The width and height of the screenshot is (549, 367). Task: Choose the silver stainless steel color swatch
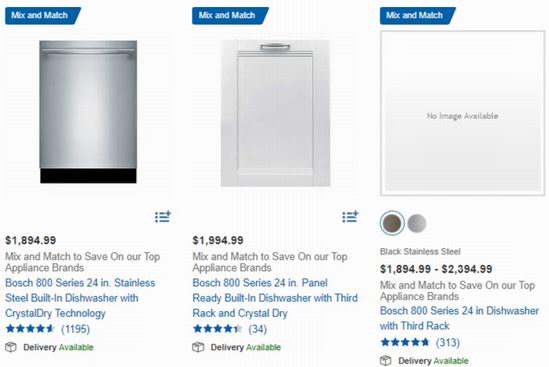pyautogui.click(x=417, y=223)
